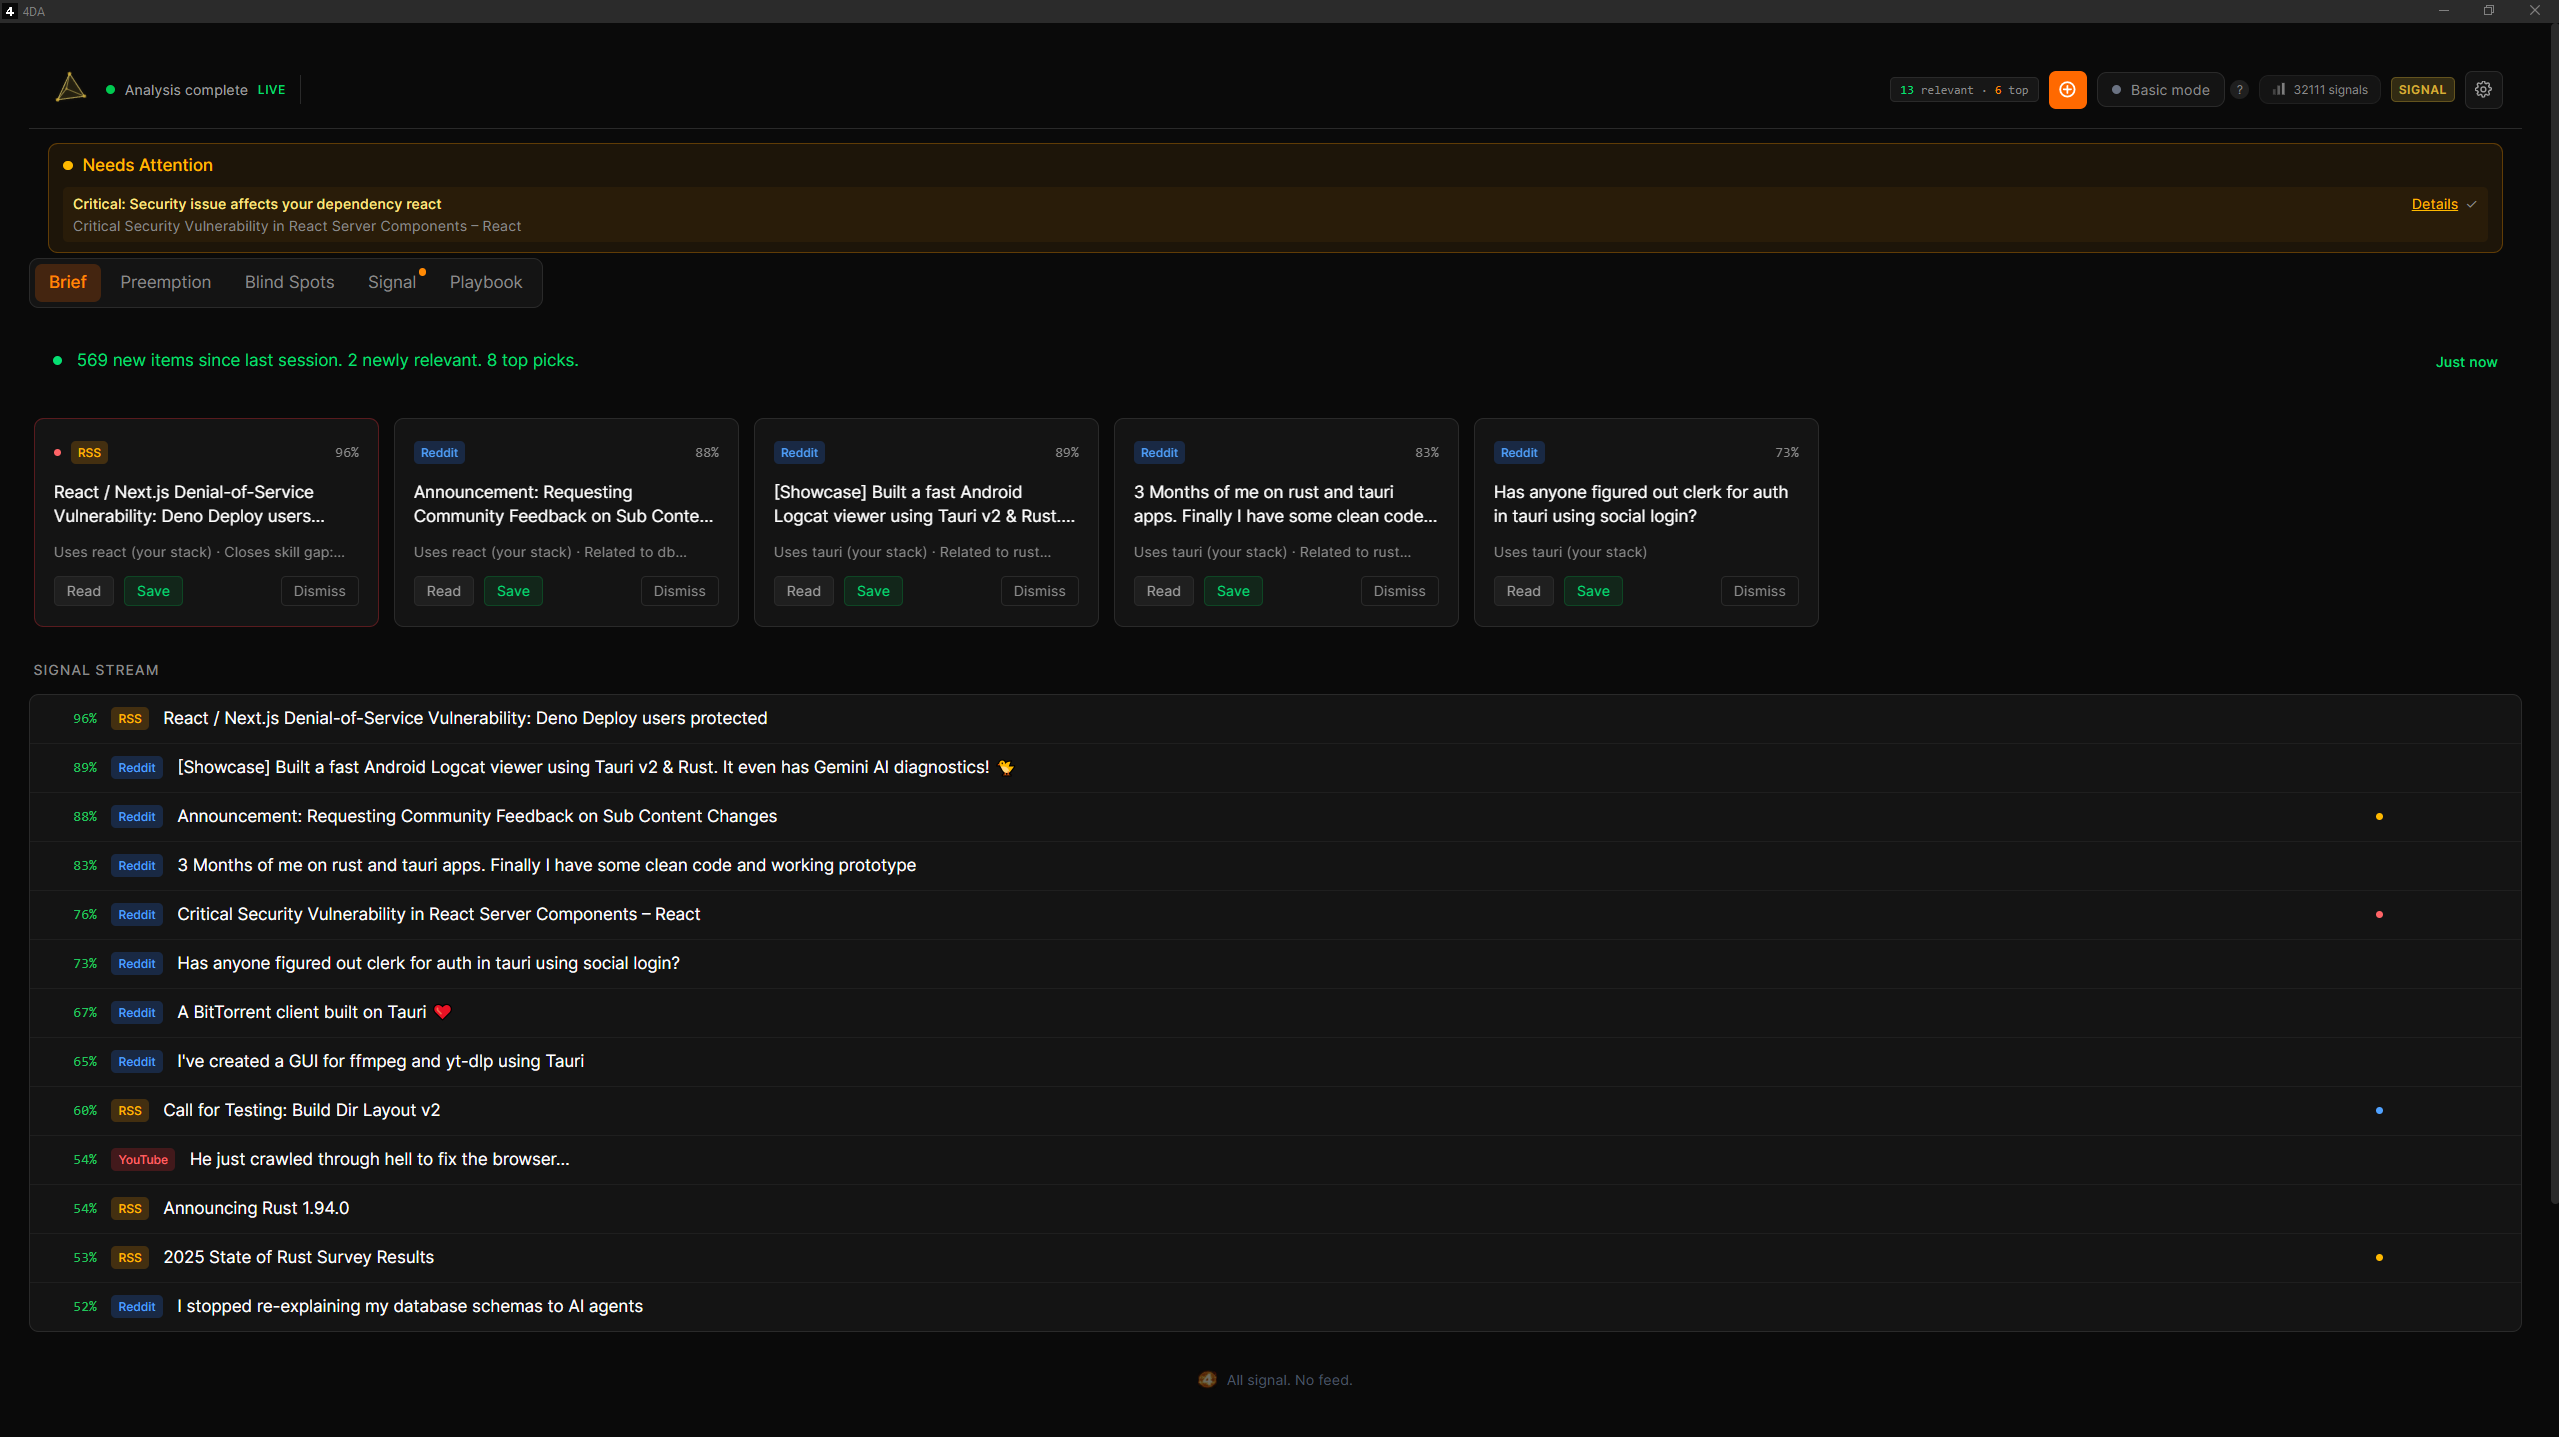The width and height of the screenshot is (2559, 1437).
Task: Expand Details on the critical security alert
Action: point(2436,204)
